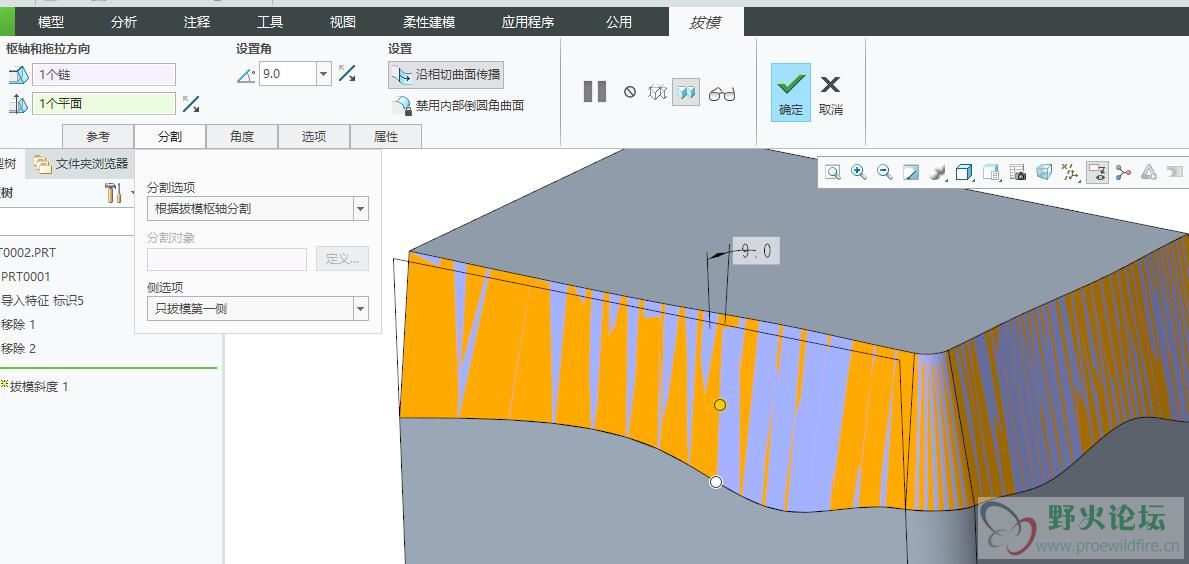Click the angle value field showing 9.0
The height and width of the screenshot is (564, 1189).
287,74
